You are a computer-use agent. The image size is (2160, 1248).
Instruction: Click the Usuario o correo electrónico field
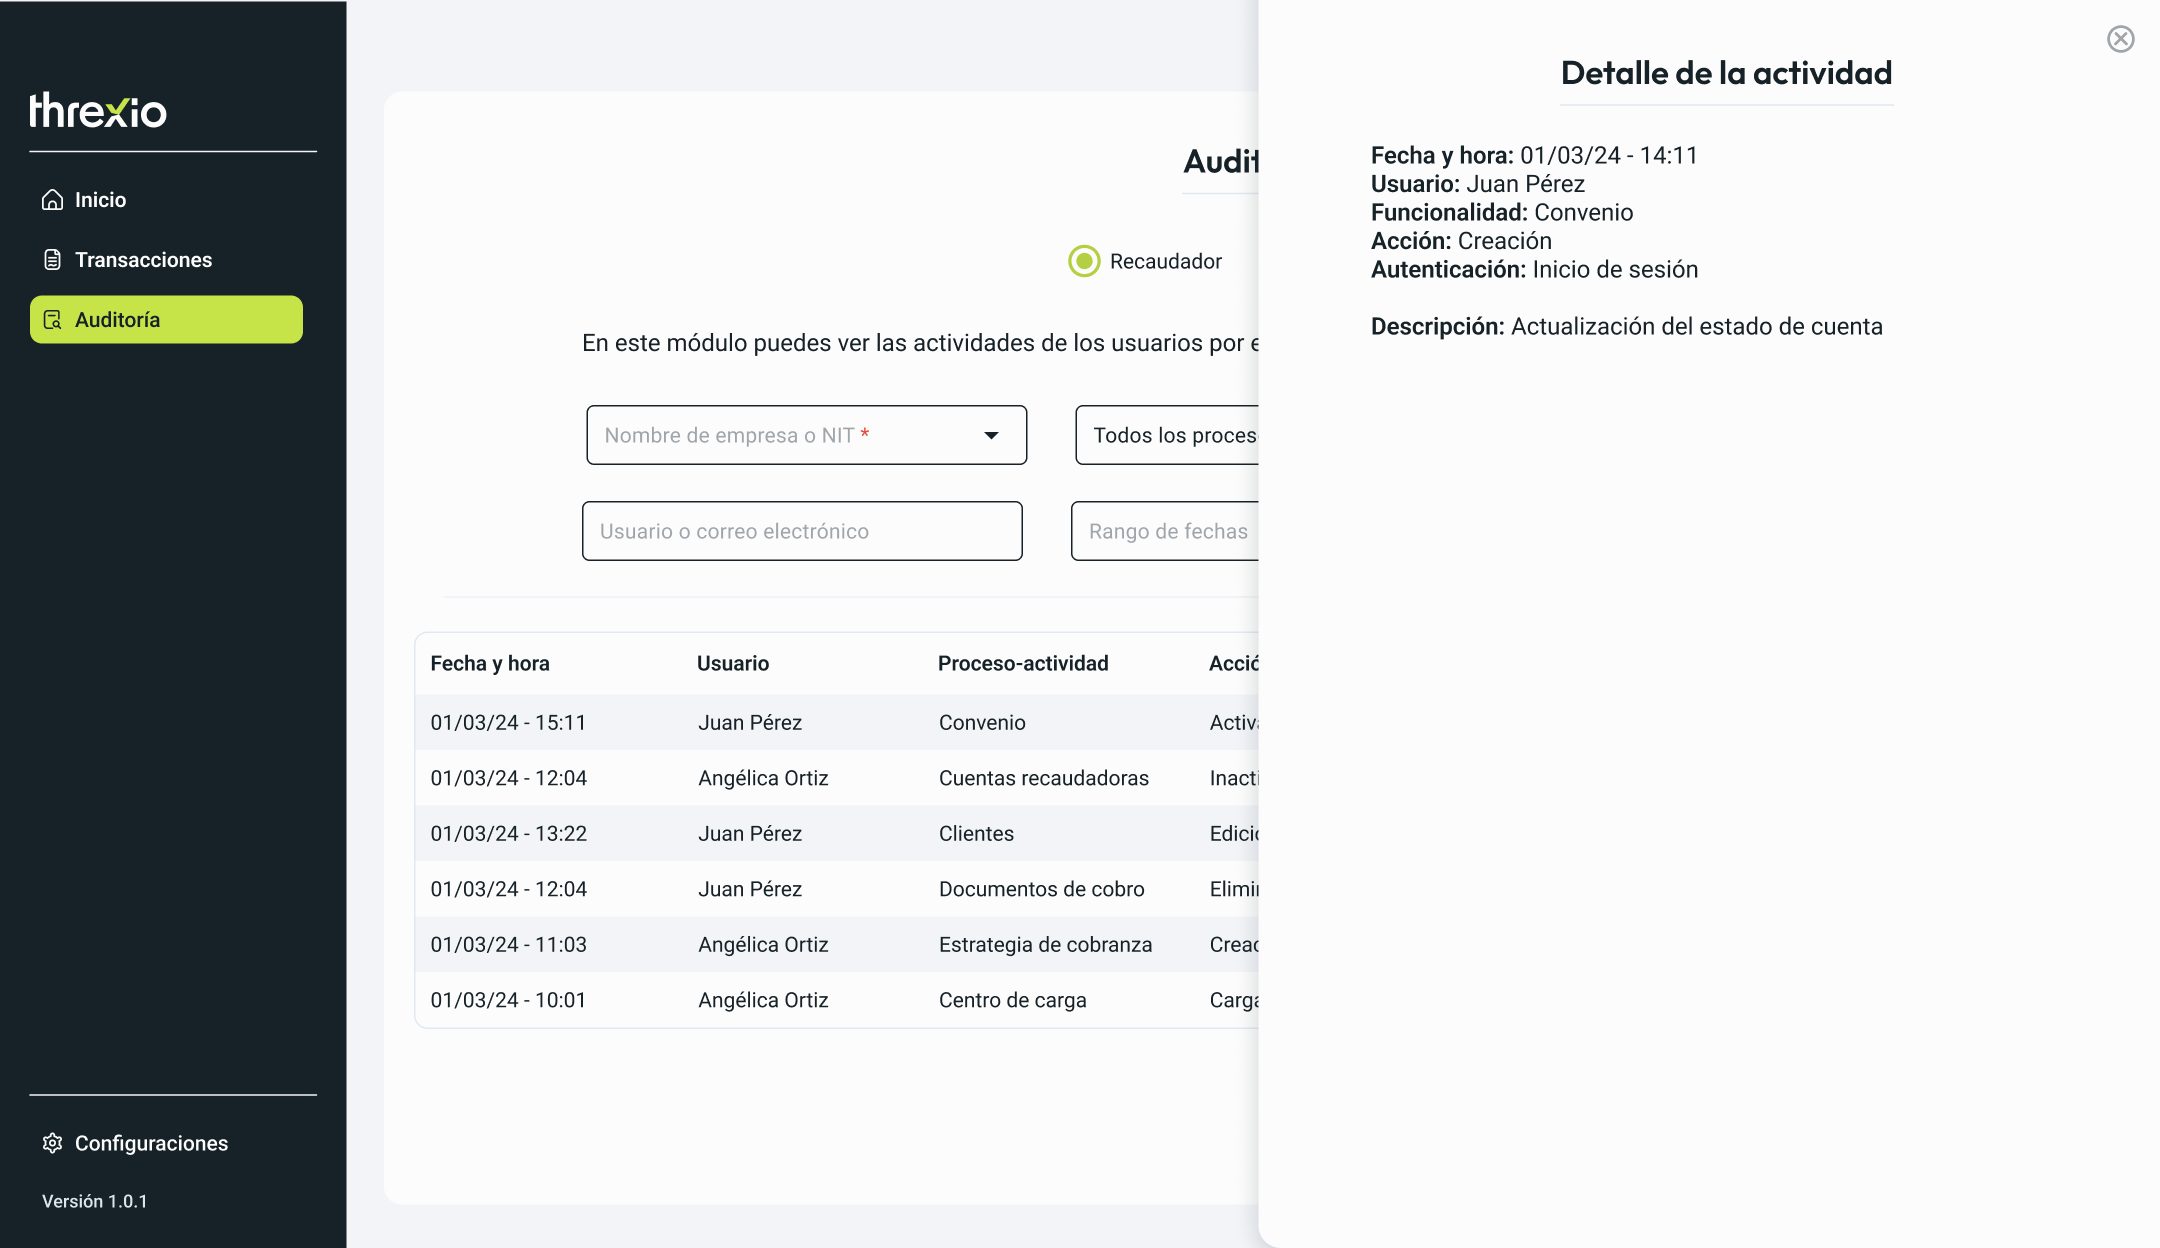click(x=802, y=531)
